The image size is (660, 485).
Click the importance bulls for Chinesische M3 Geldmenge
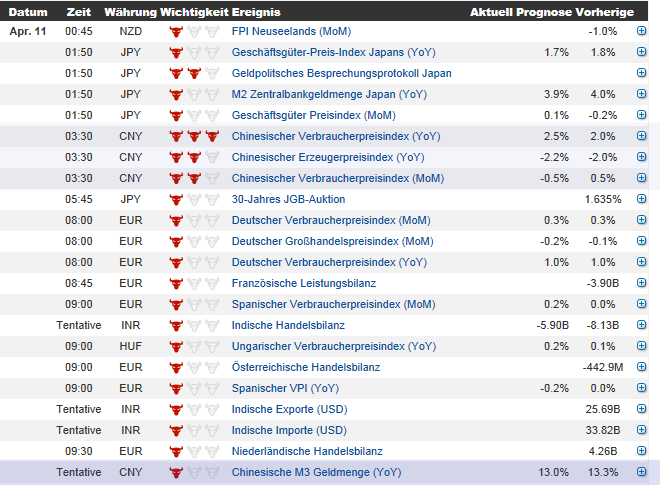tap(194, 472)
